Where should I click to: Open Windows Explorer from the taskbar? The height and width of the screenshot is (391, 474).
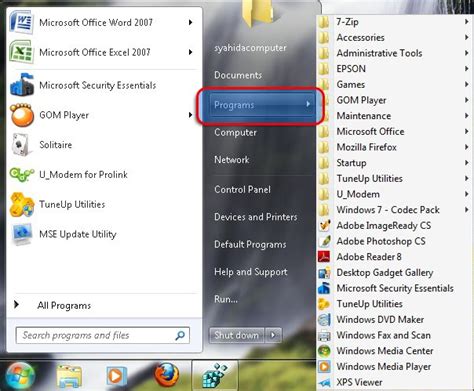[69, 377]
